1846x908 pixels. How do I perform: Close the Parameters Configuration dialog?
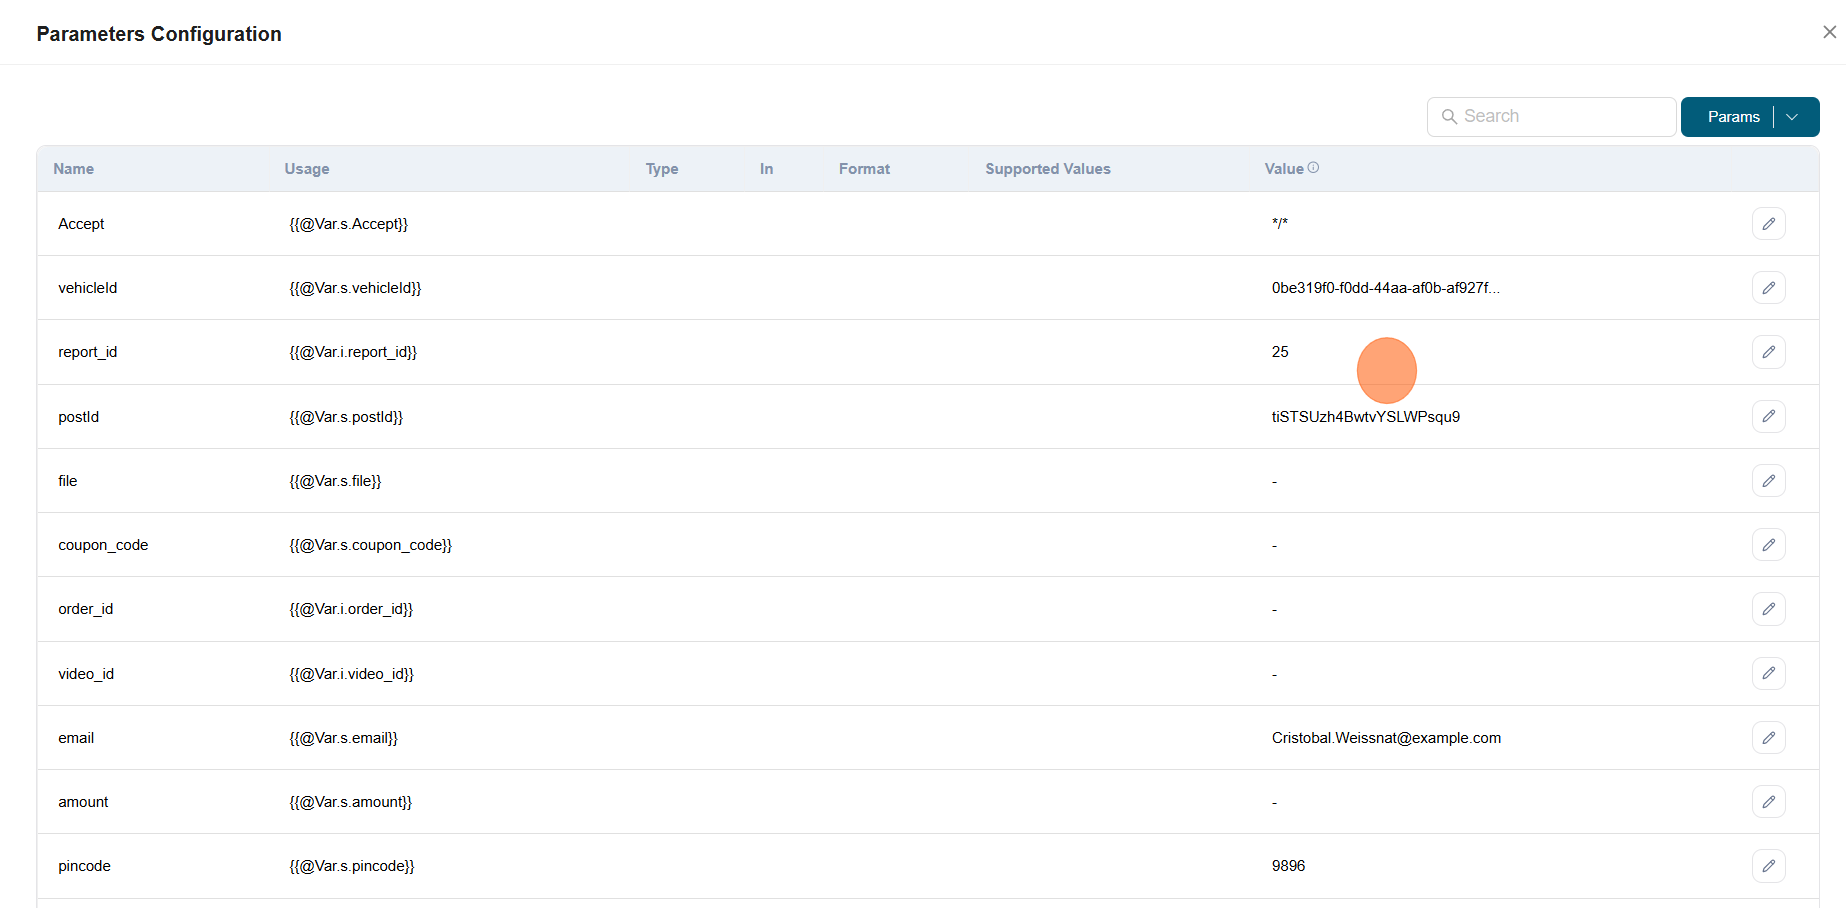click(x=1829, y=32)
